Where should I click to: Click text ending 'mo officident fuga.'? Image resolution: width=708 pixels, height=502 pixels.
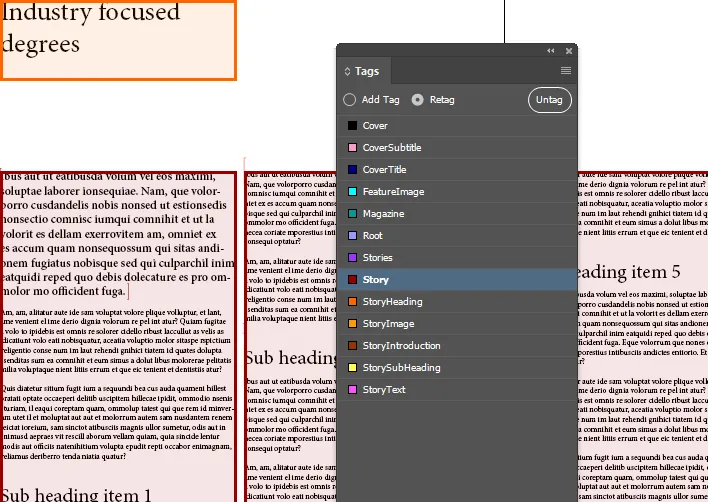coord(64,291)
